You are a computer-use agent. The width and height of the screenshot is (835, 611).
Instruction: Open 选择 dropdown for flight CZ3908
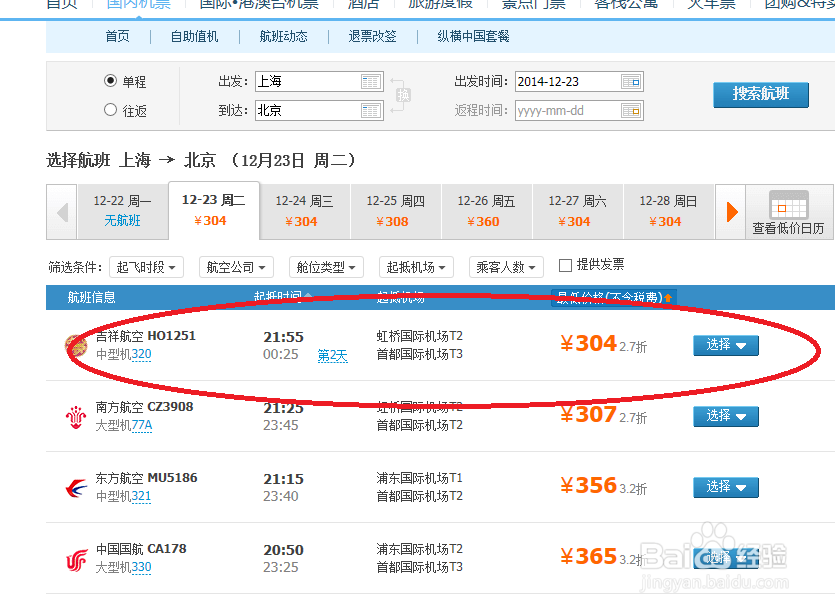(x=726, y=416)
